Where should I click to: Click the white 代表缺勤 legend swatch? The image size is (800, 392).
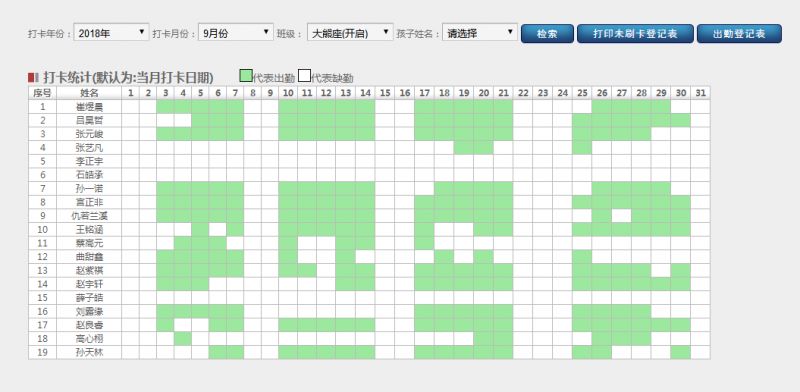[304, 76]
